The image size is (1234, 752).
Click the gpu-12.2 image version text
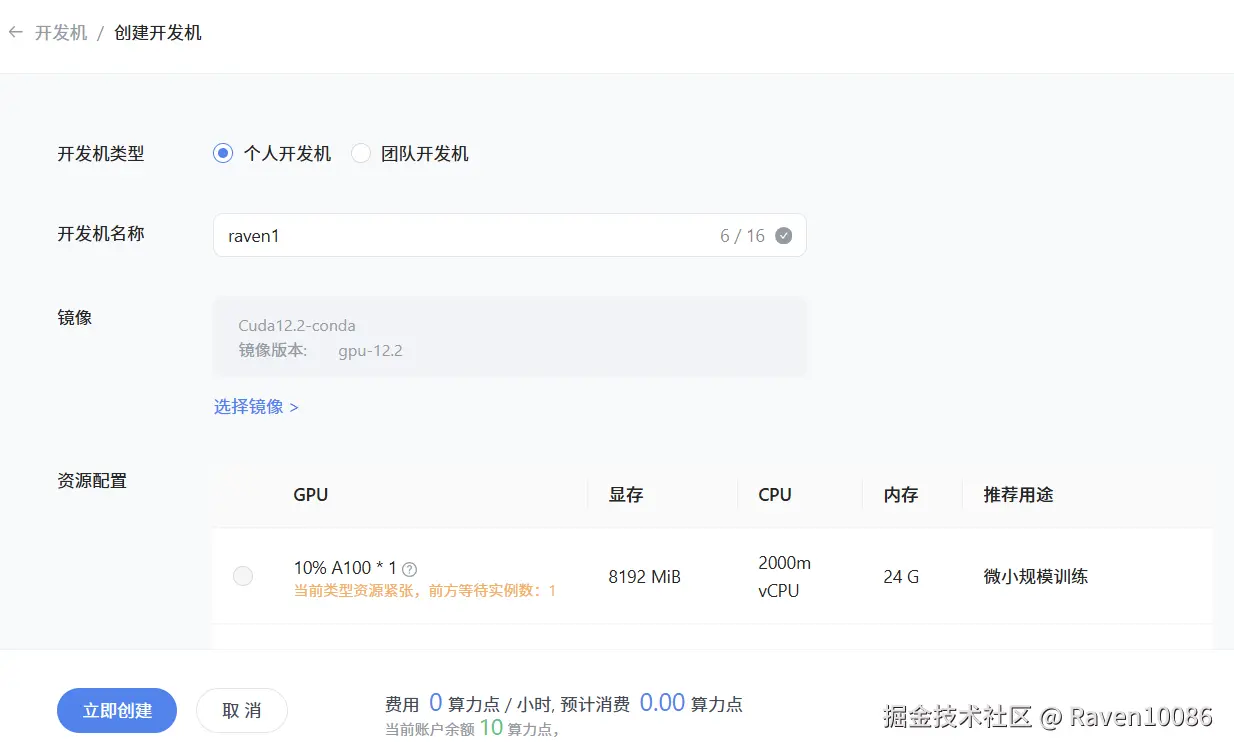[x=370, y=351]
